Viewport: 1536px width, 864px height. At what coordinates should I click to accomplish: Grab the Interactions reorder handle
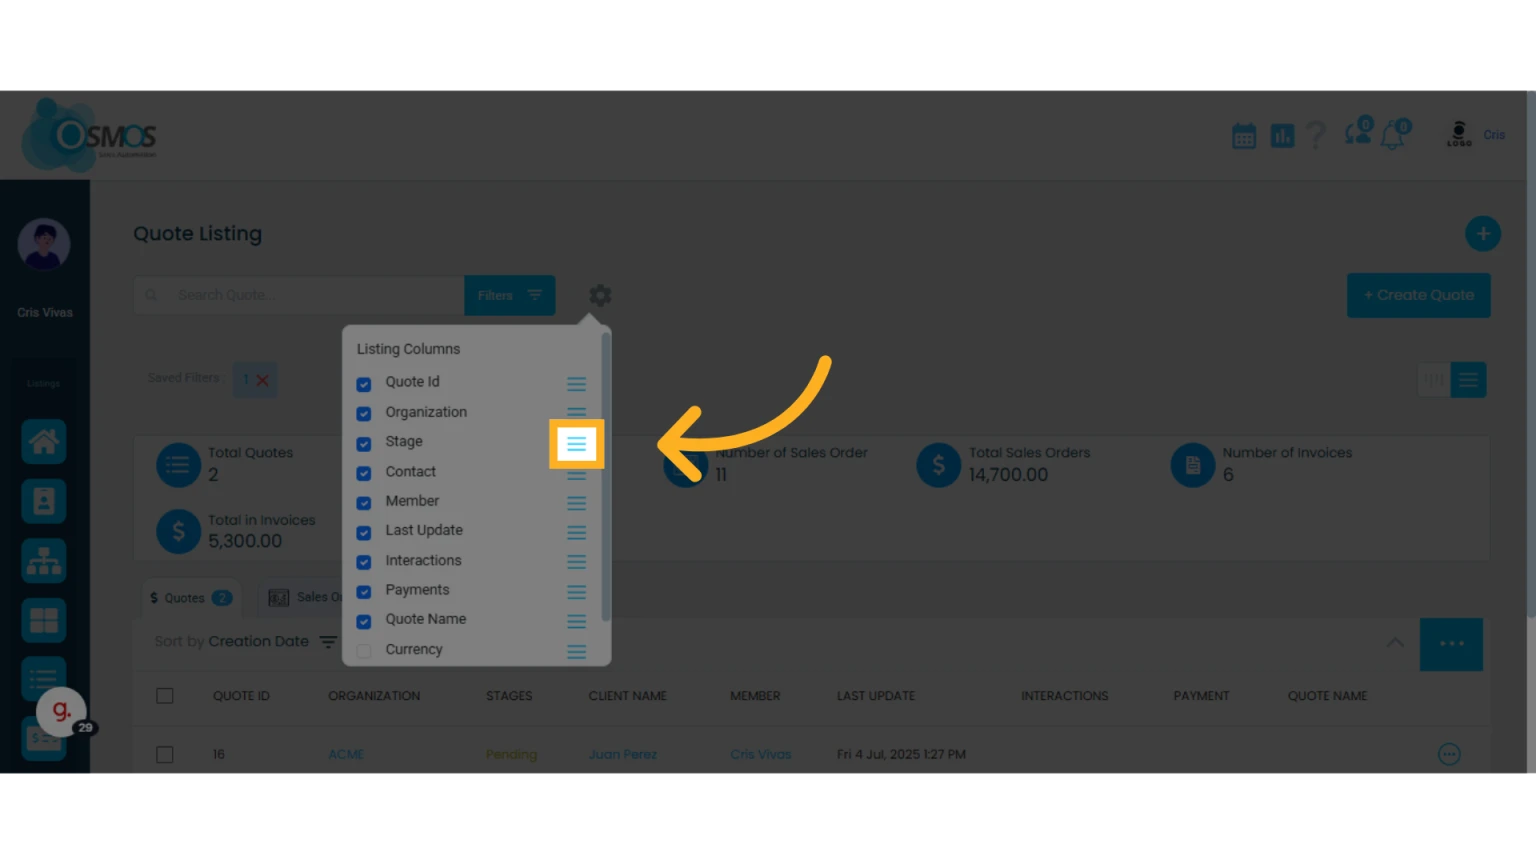[577, 562]
